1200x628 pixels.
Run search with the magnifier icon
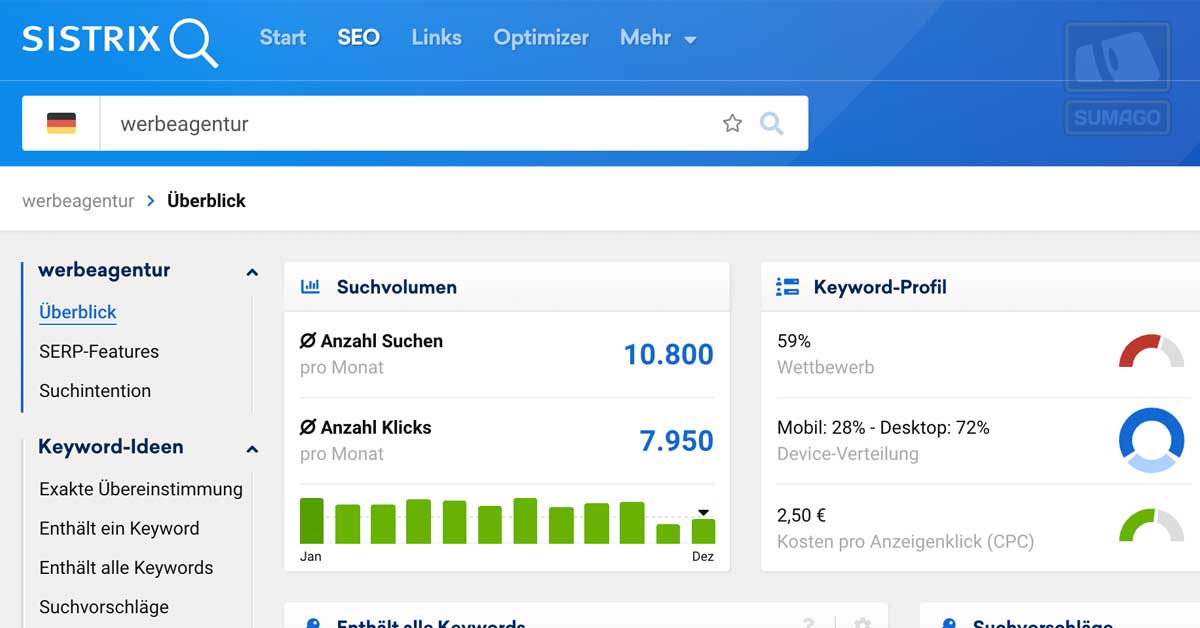point(772,123)
